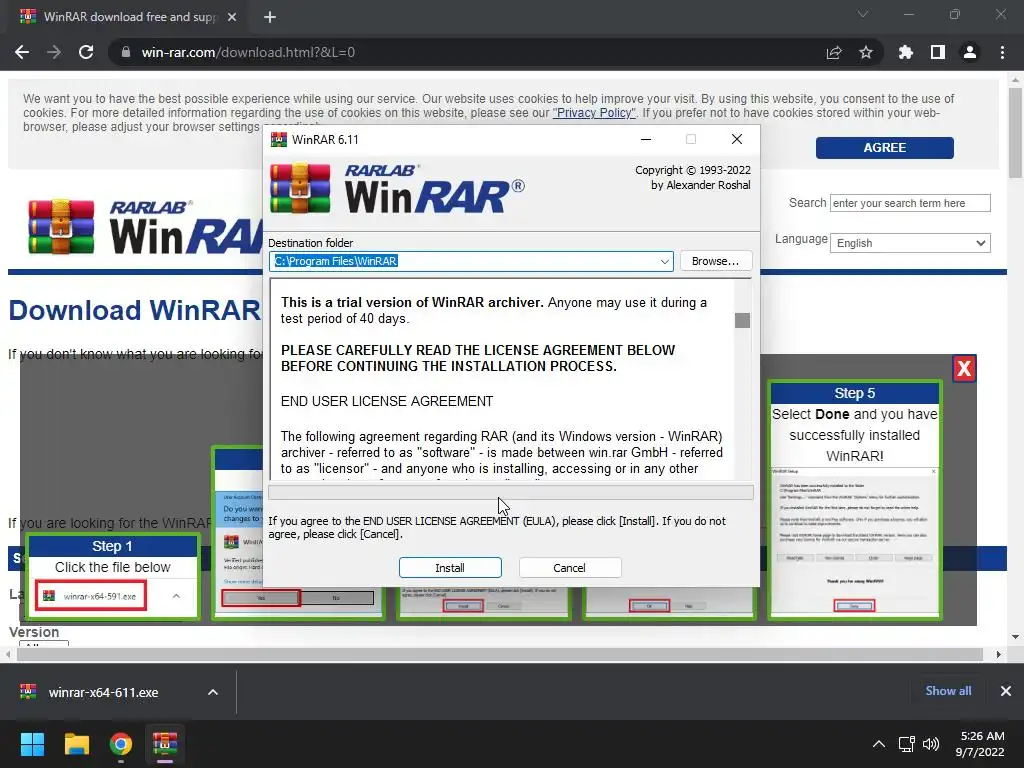Viewport: 1024px width, 768px height.
Task: Expand the Destination folder dropdown arrow
Action: [664, 261]
